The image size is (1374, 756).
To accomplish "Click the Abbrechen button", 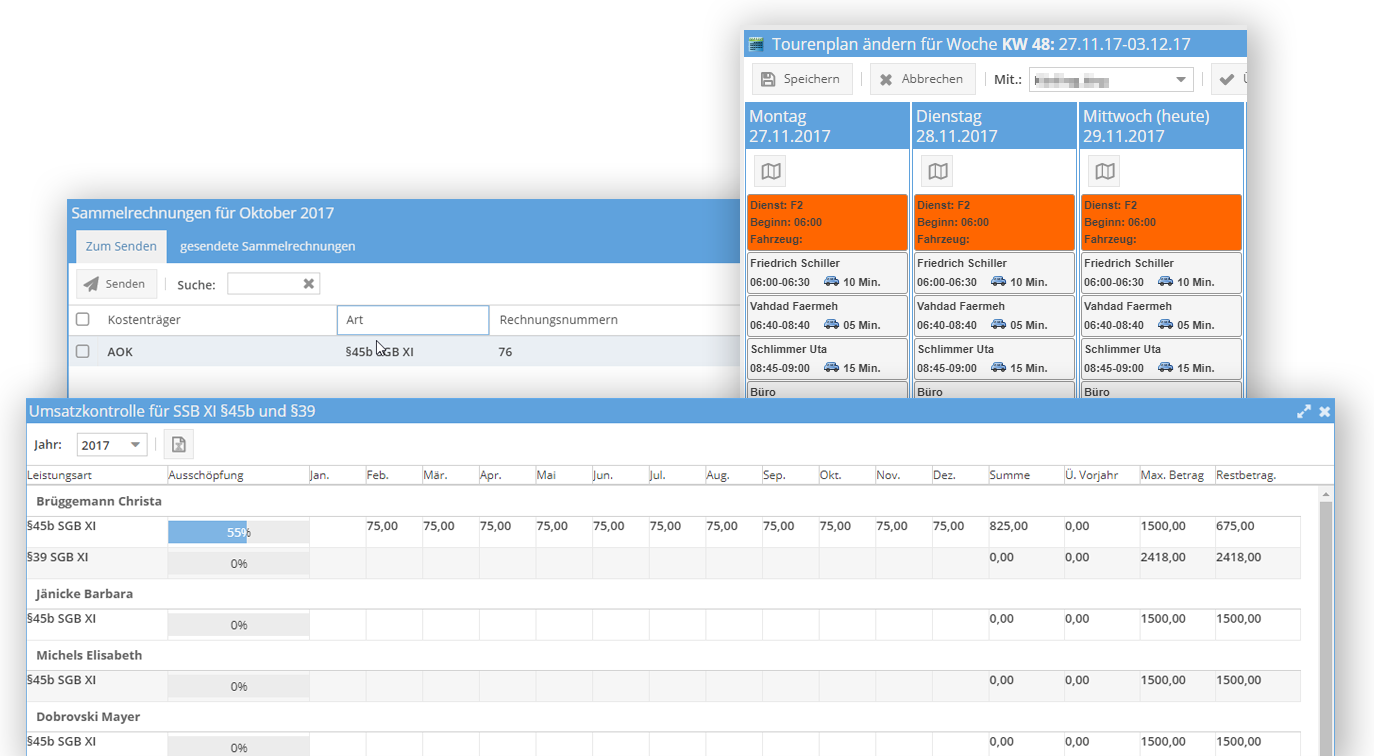I will pos(920,79).
